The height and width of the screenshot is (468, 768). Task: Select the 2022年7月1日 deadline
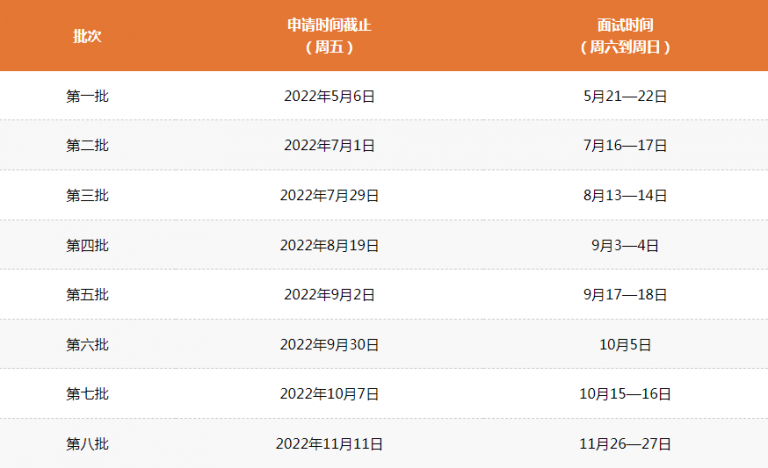click(329, 146)
